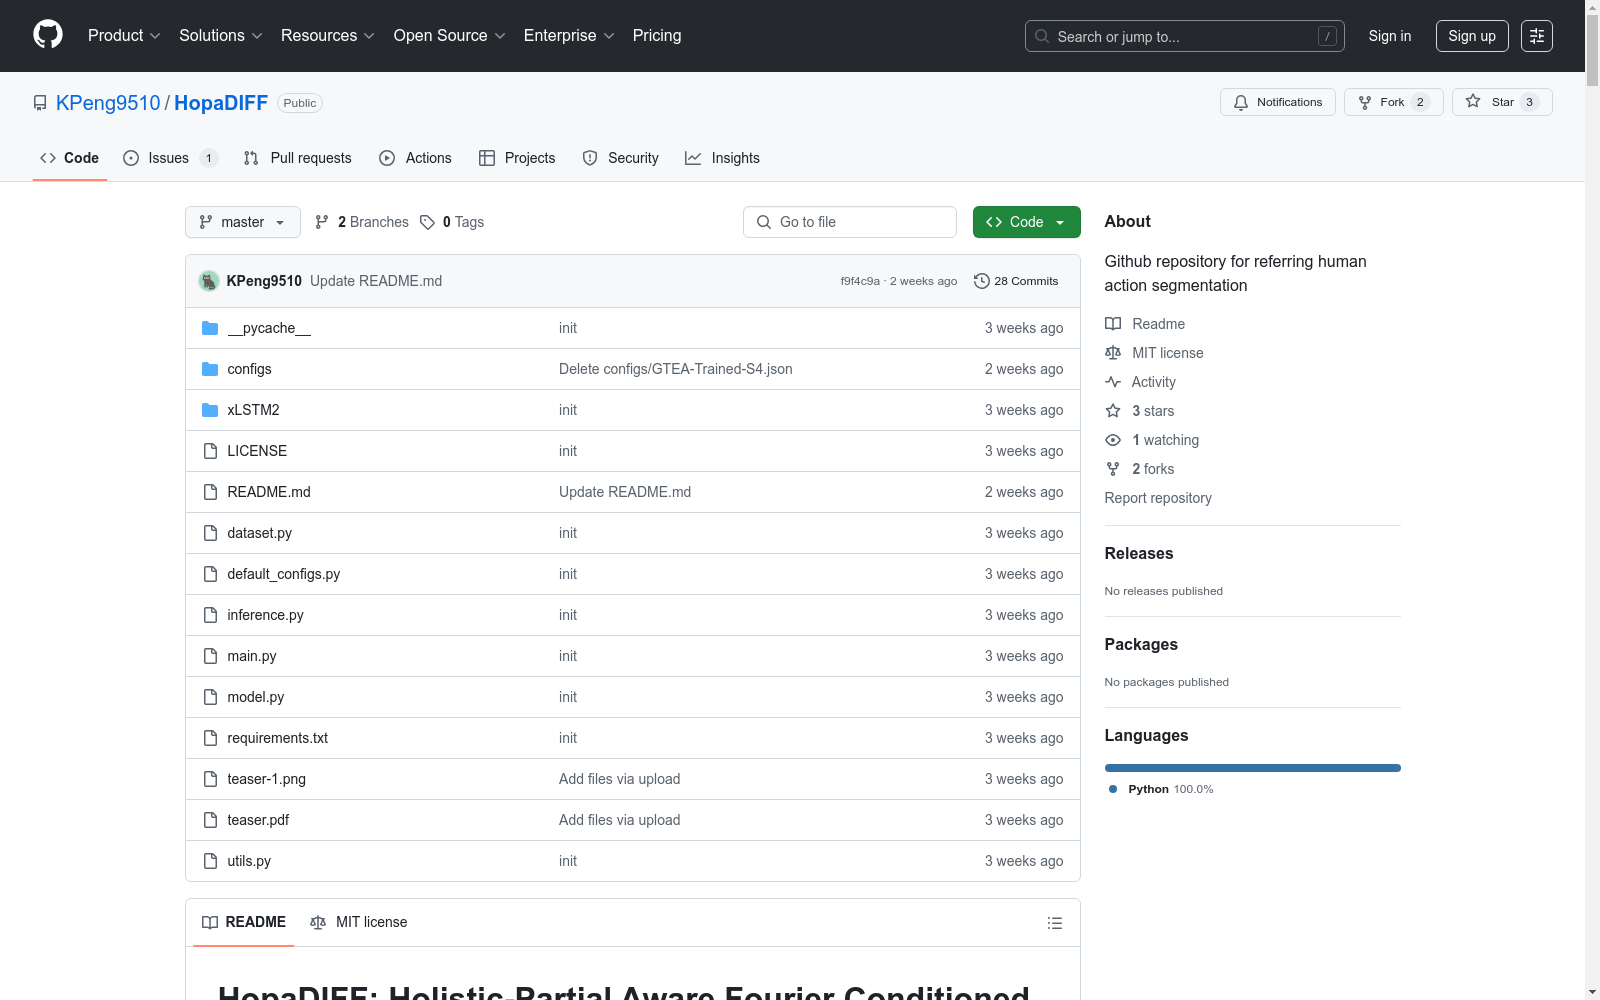Open the README outline list icon
This screenshot has width=1600, height=1000.
pyautogui.click(x=1055, y=923)
